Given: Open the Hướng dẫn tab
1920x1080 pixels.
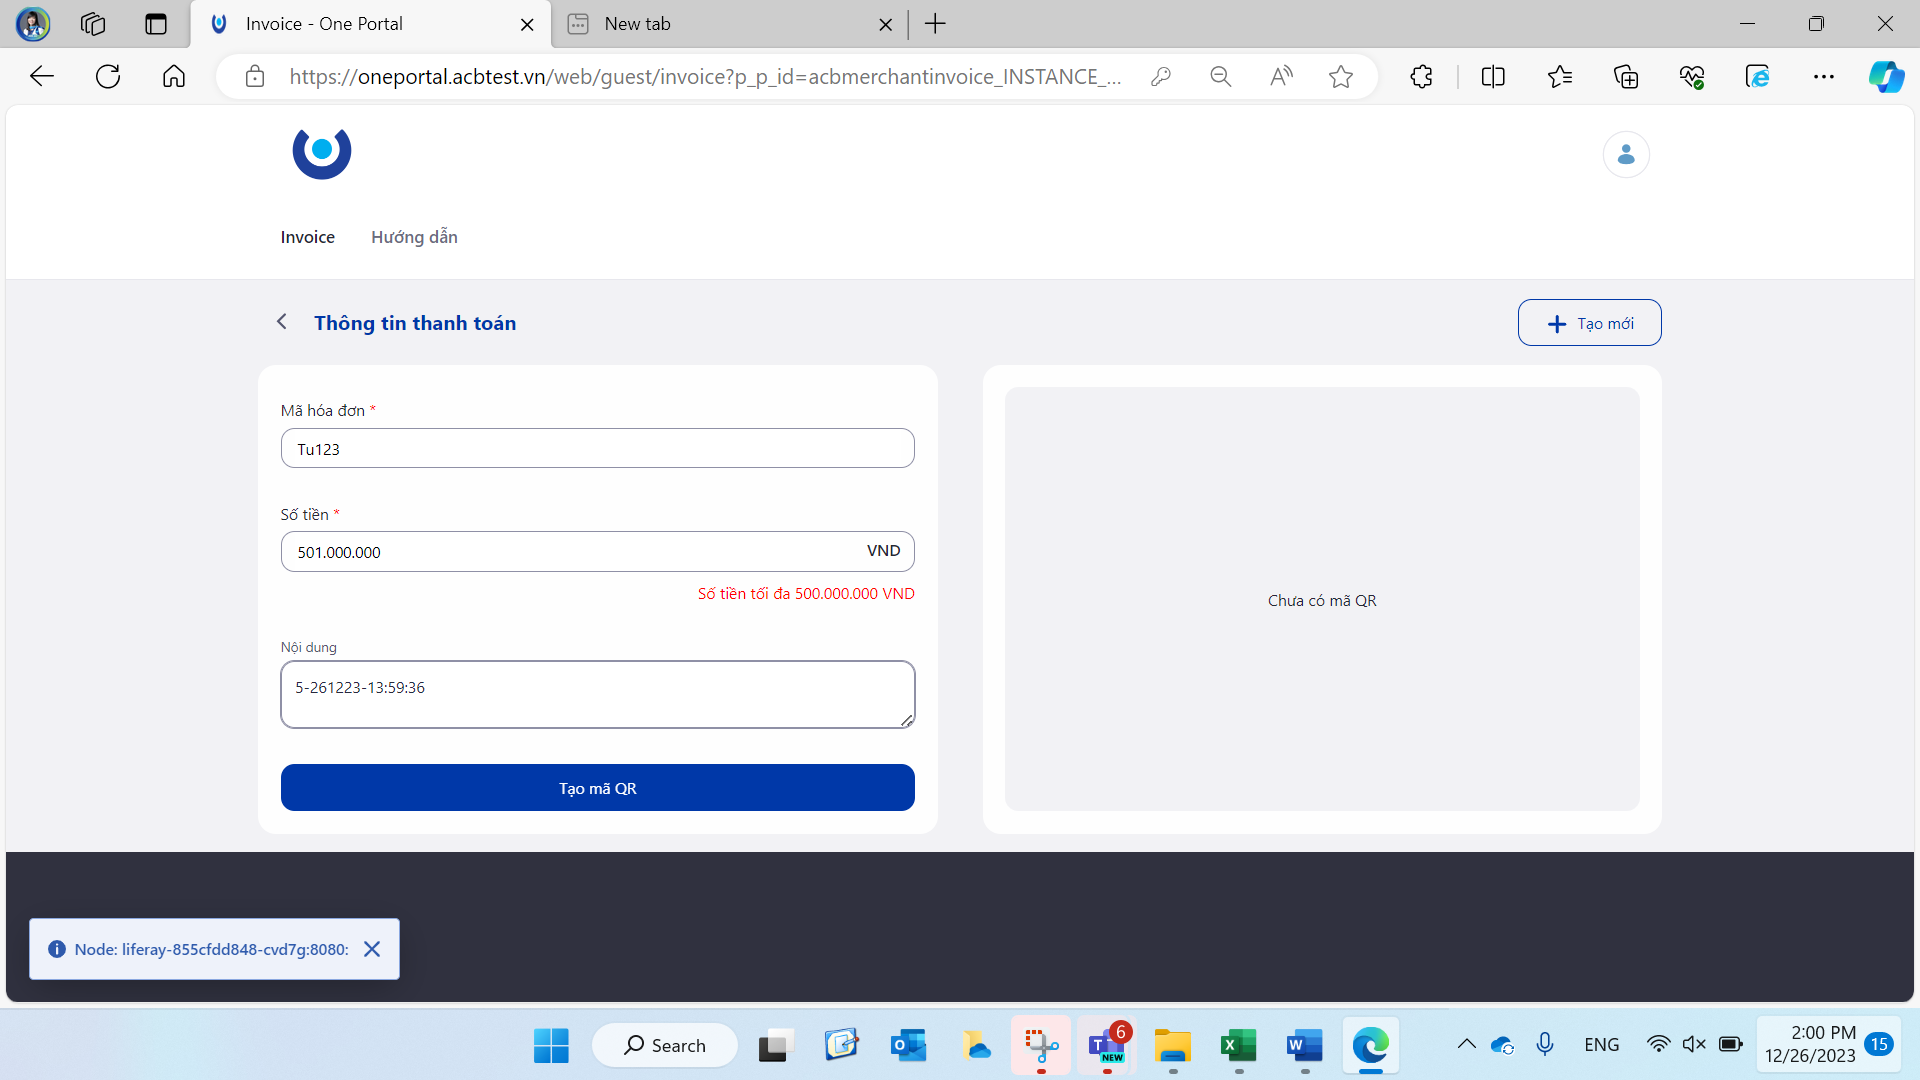Looking at the screenshot, I should [x=413, y=237].
